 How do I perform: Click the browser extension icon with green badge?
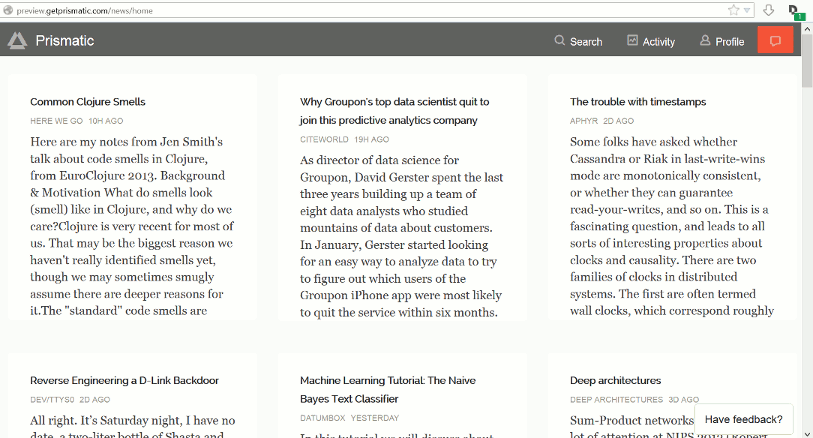[x=796, y=11]
